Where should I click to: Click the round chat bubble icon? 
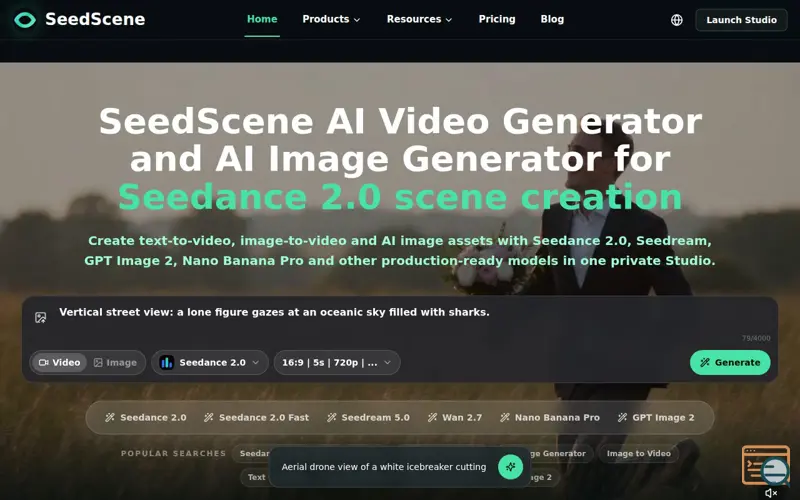pyautogui.click(x=775, y=470)
